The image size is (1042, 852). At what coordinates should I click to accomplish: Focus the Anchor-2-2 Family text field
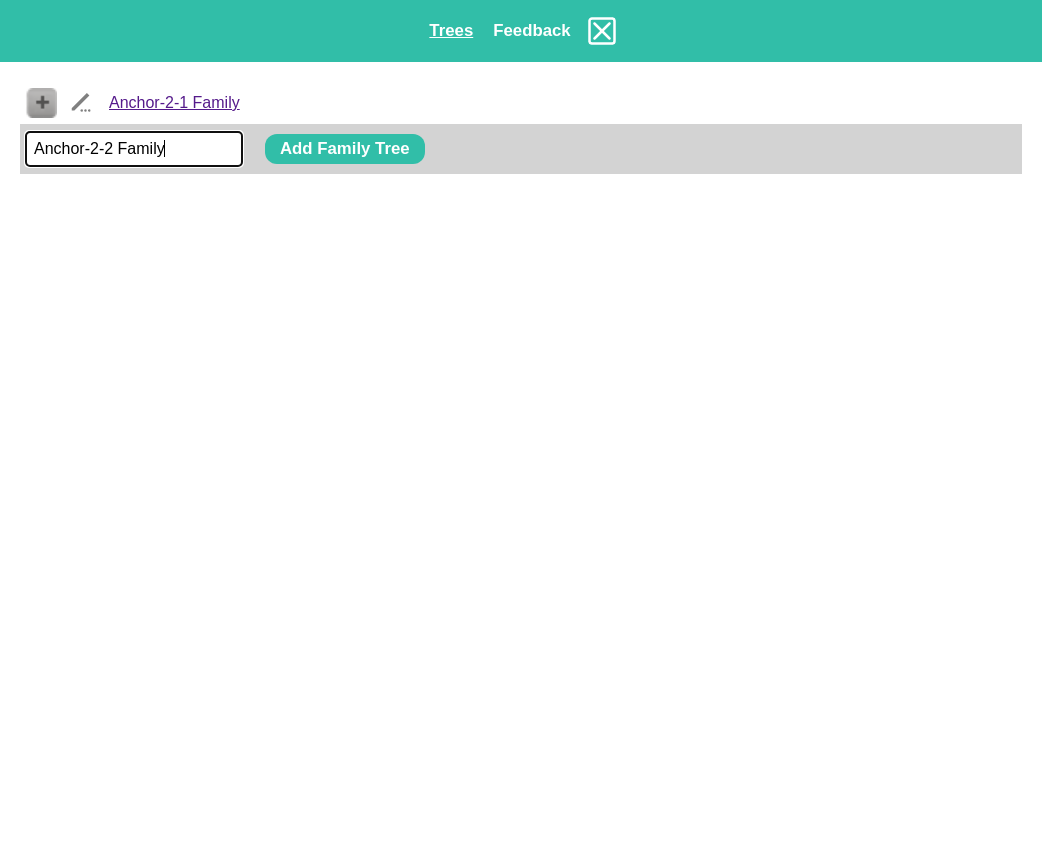click(x=134, y=149)
